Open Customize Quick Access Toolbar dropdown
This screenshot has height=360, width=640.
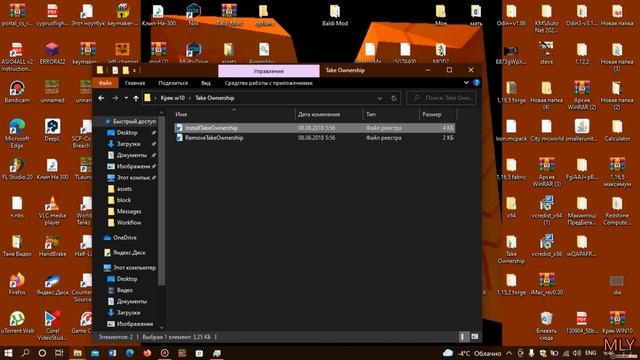click(x=134, y=71)
